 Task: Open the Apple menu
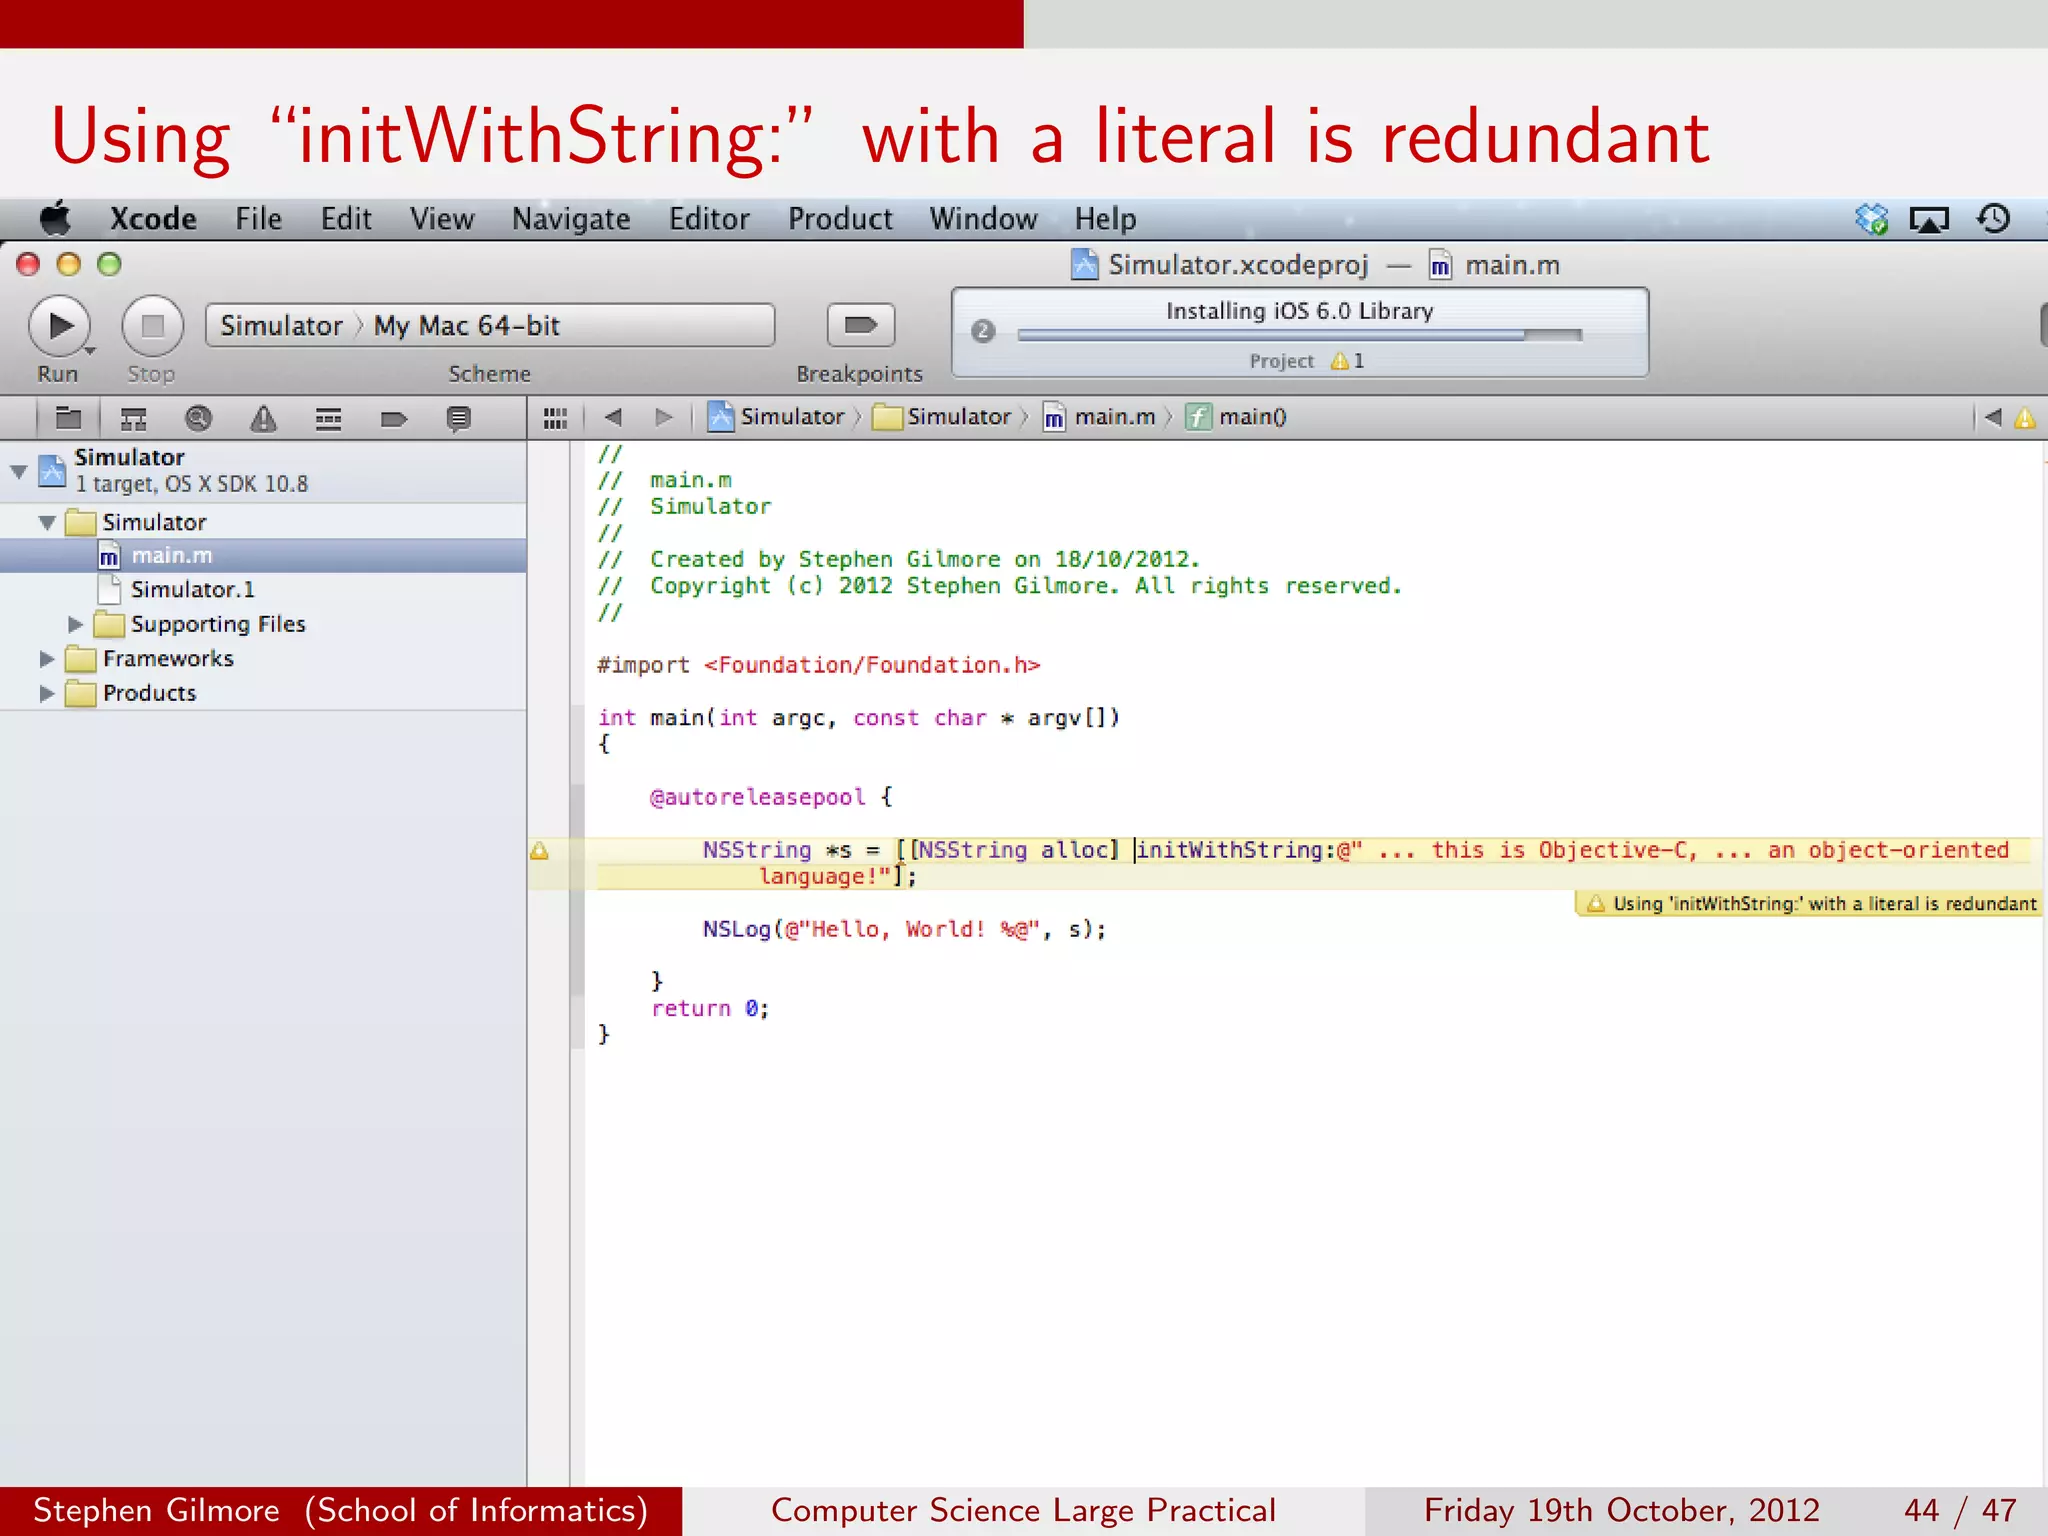tap(56, 218)
